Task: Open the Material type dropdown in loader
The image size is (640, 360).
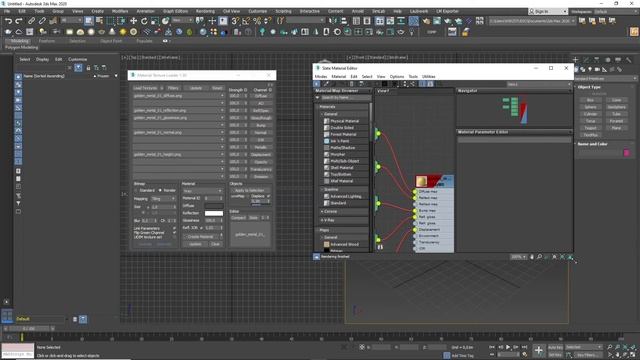Action: click(202, 191)
